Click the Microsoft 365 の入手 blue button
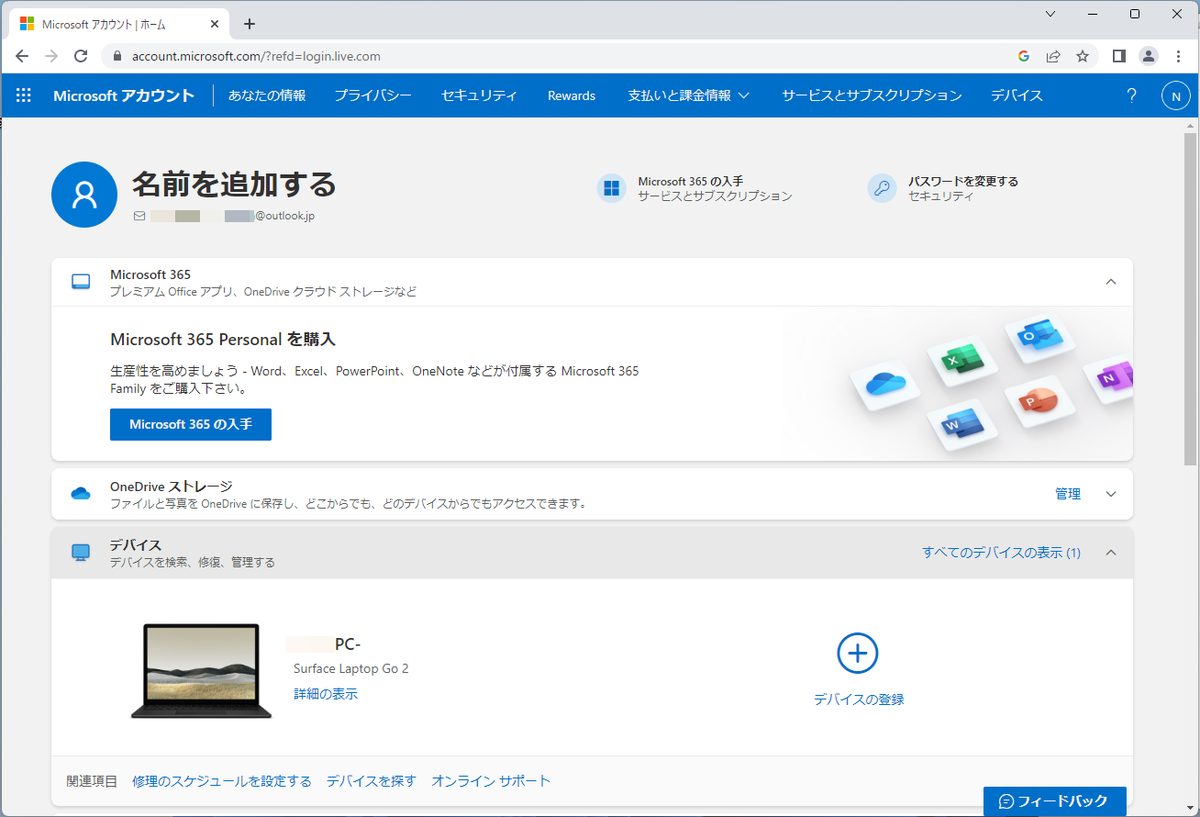Screen dimensions: 1200x817 pos(191,424)
